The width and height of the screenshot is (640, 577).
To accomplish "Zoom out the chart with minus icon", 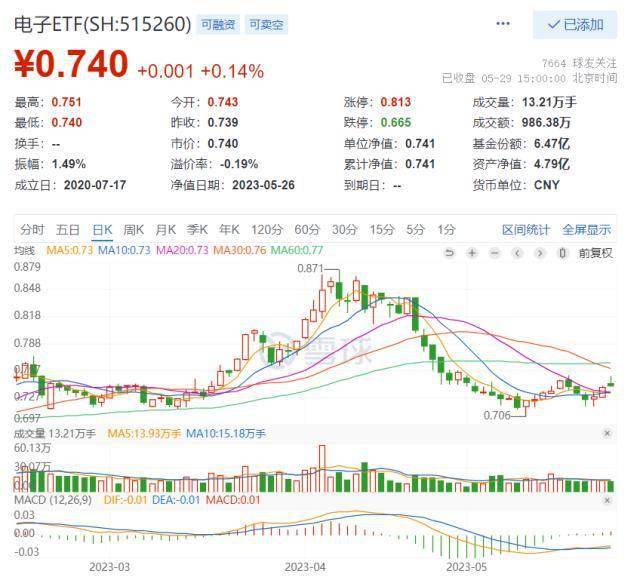I will (x=494, y=251).
